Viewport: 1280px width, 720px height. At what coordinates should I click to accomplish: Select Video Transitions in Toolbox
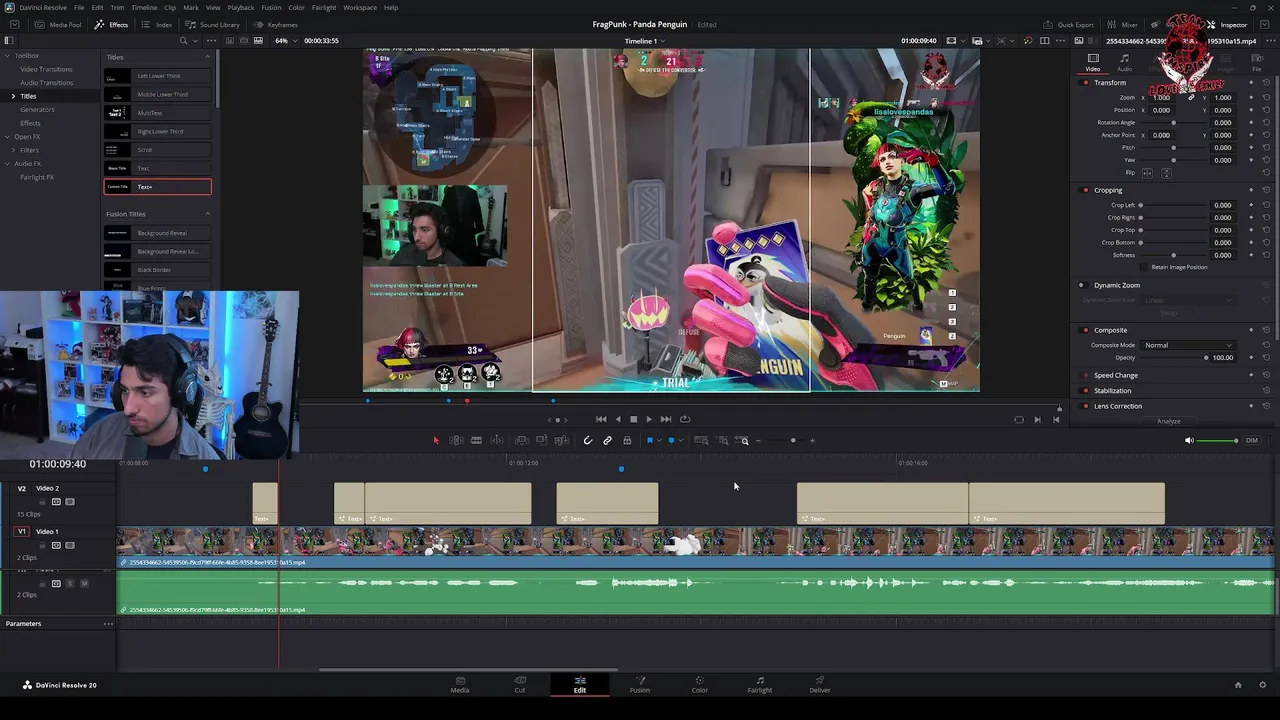point(46,69)
